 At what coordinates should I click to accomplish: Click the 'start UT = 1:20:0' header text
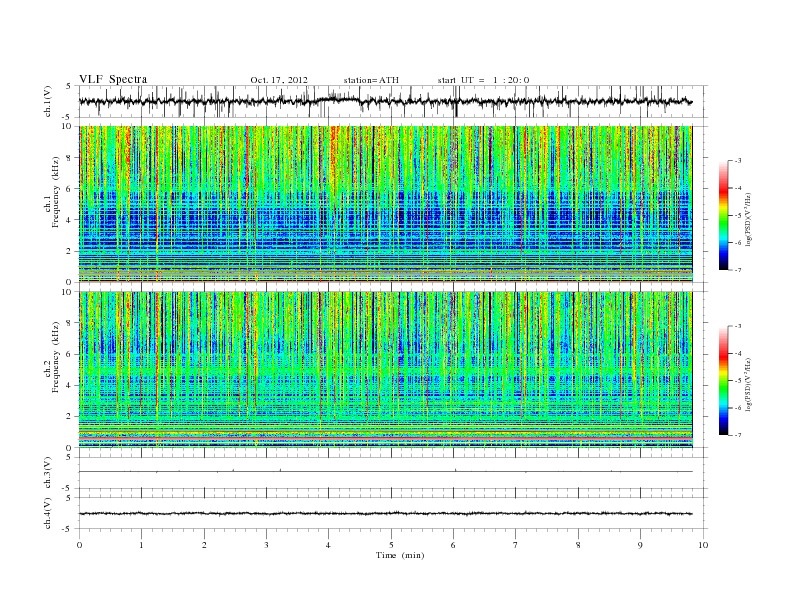(x=483, y=80)
